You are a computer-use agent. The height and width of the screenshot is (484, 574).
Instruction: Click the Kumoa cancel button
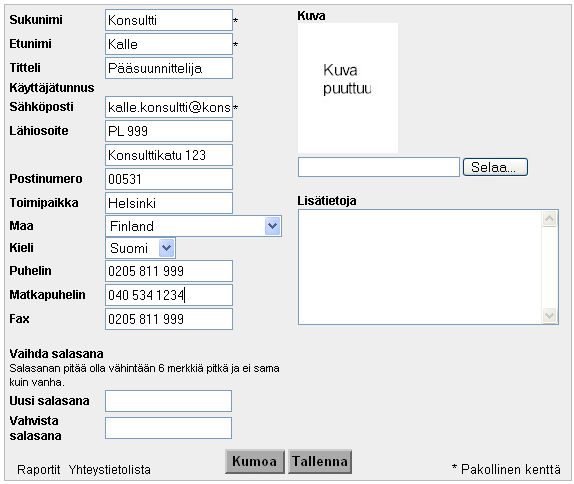coord(255,461)
